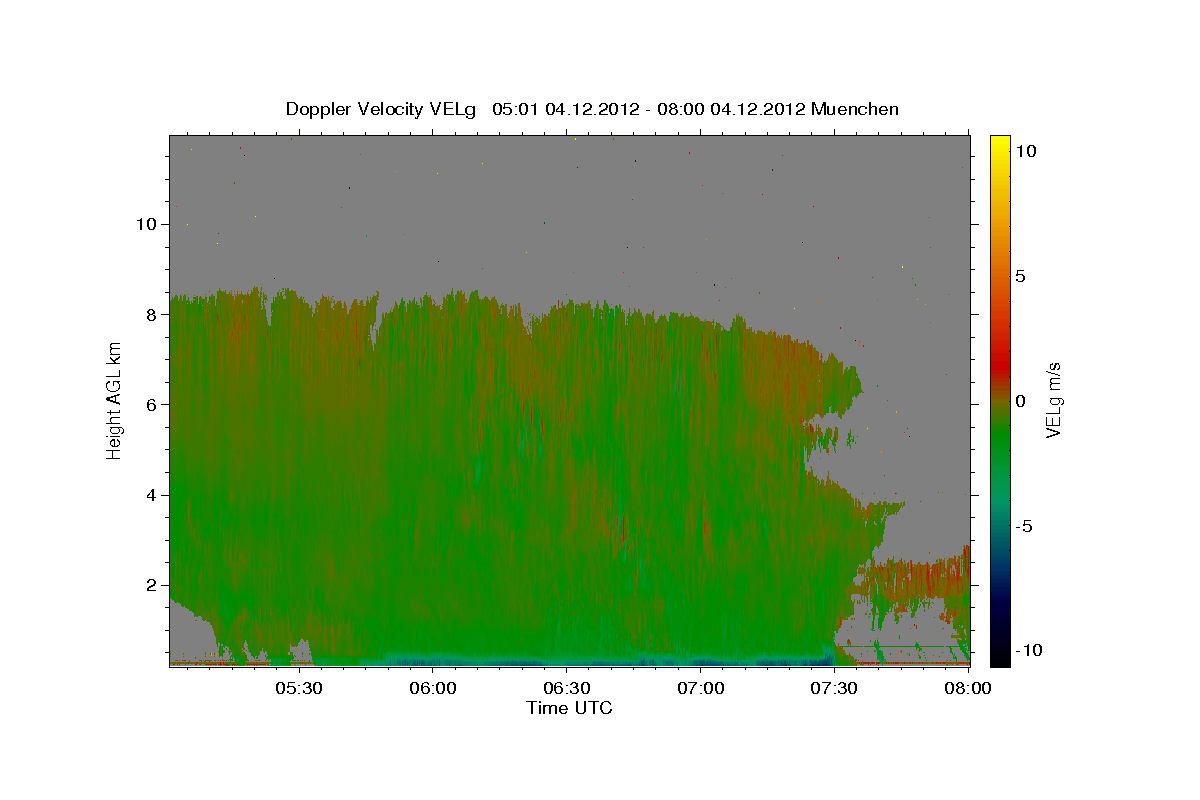Click the height axis label 6
The width and height of the screenshot is (1200, 800).
click(x=151, y=404)
